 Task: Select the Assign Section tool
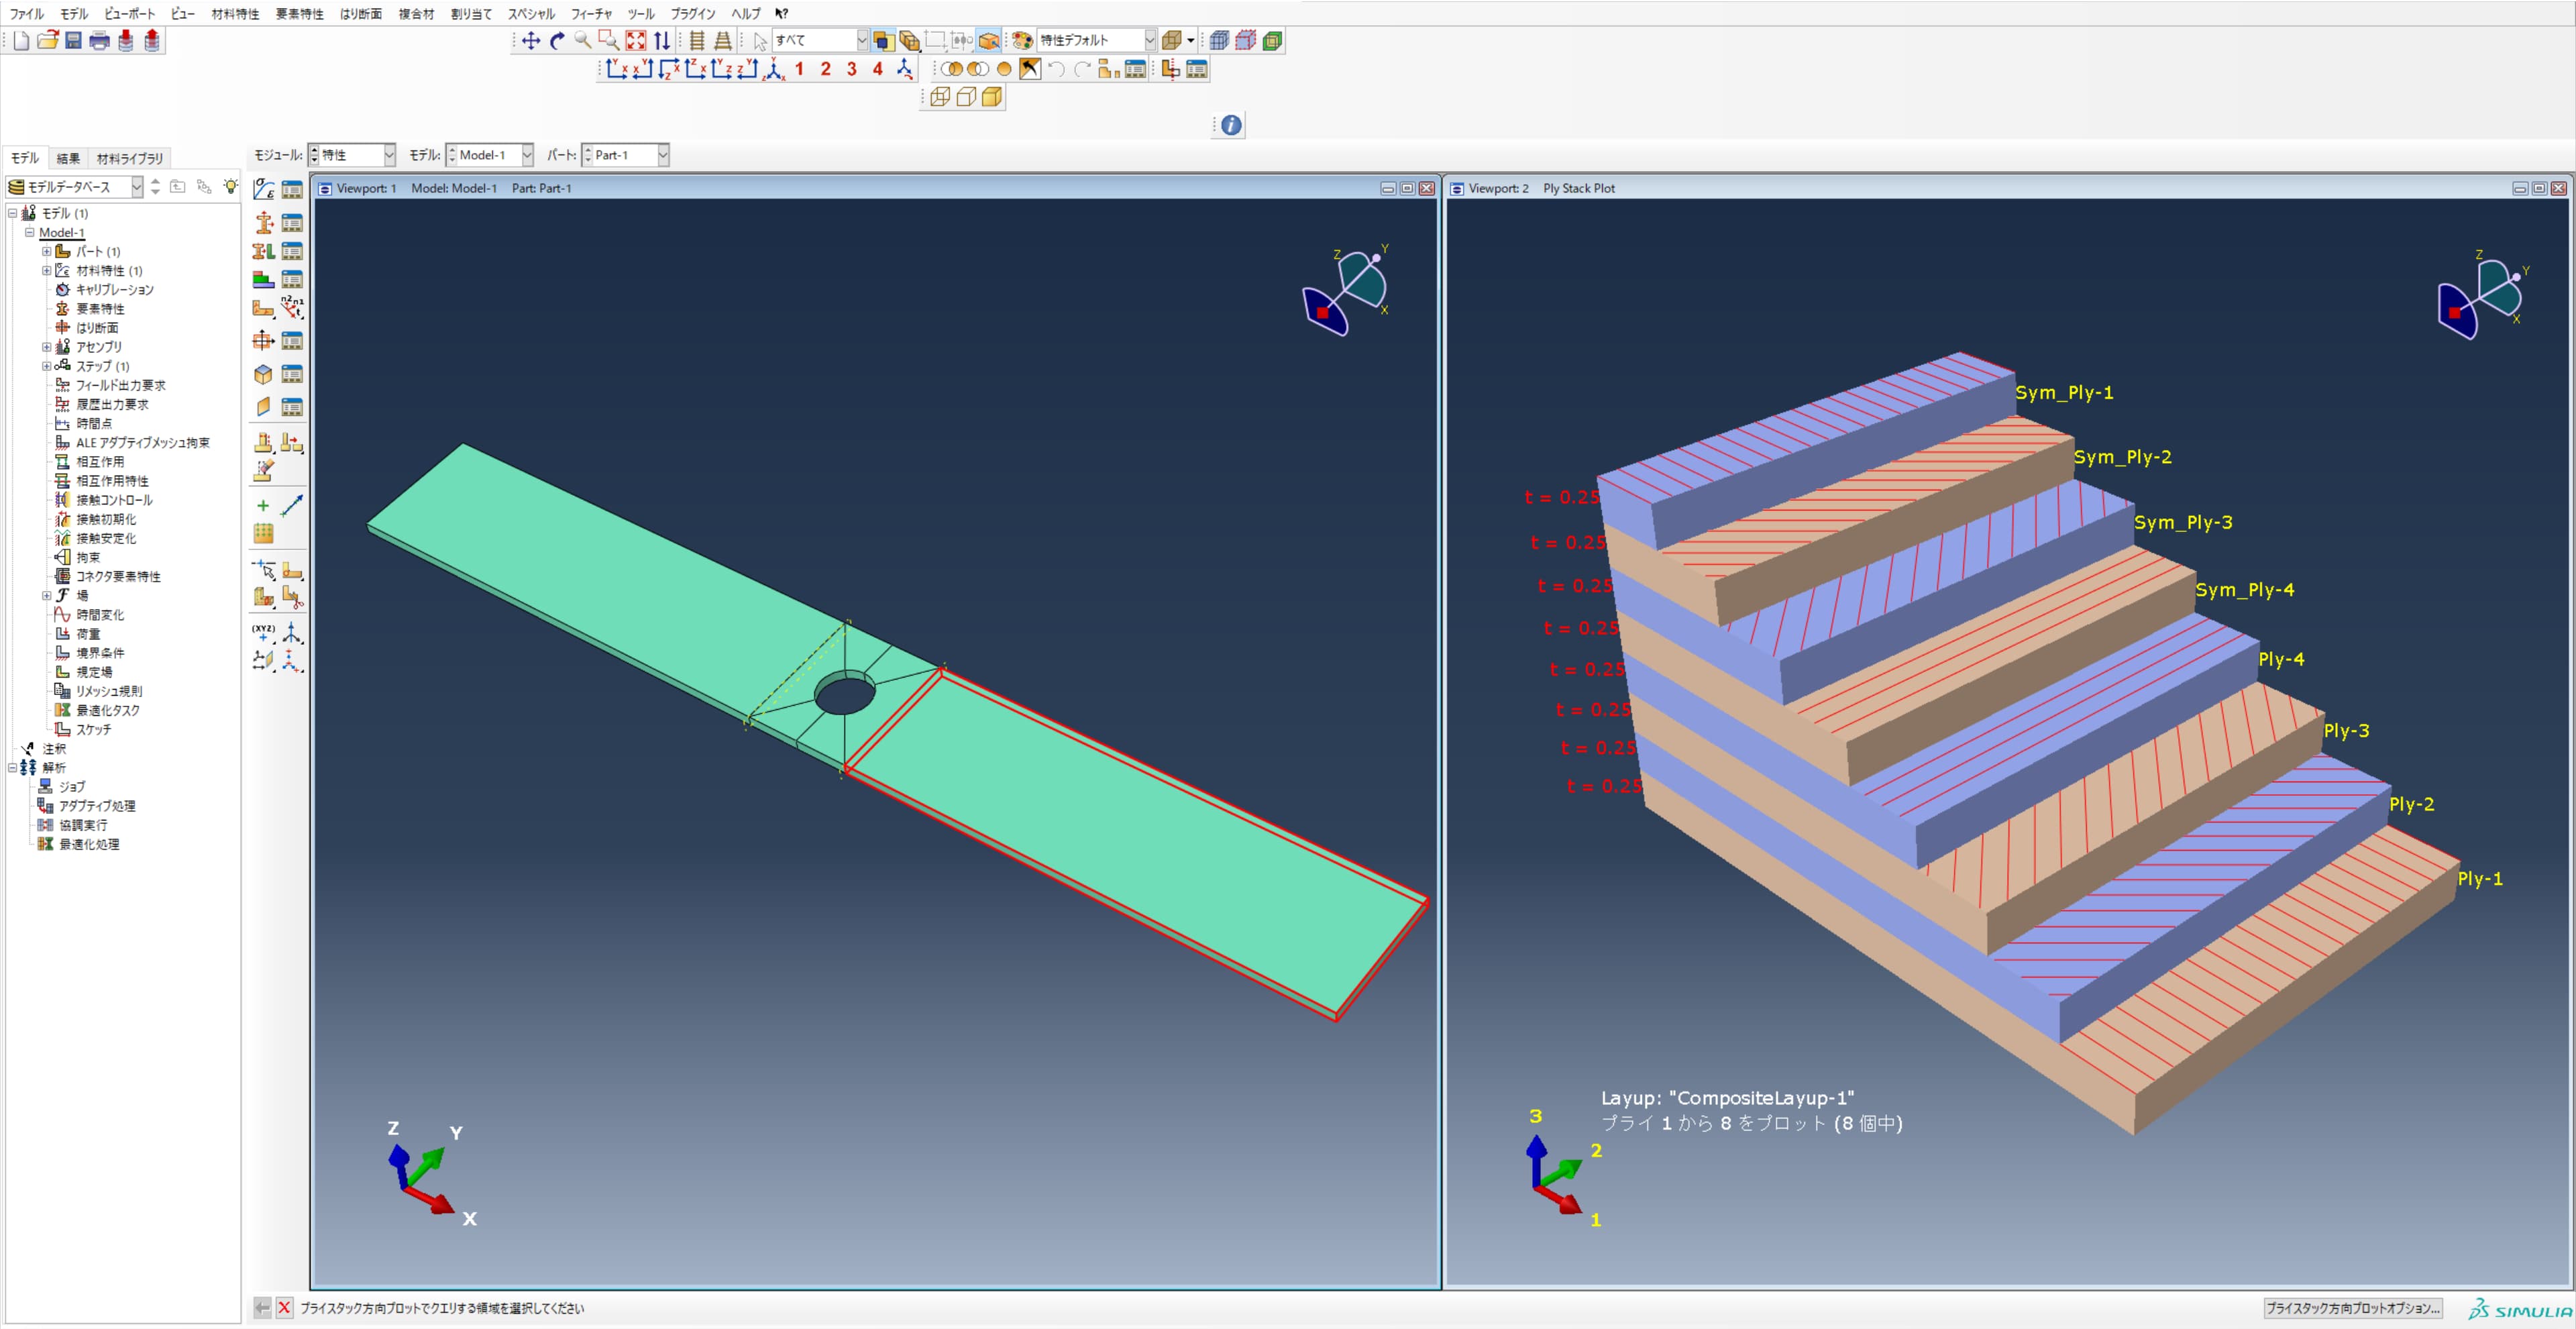264,251
